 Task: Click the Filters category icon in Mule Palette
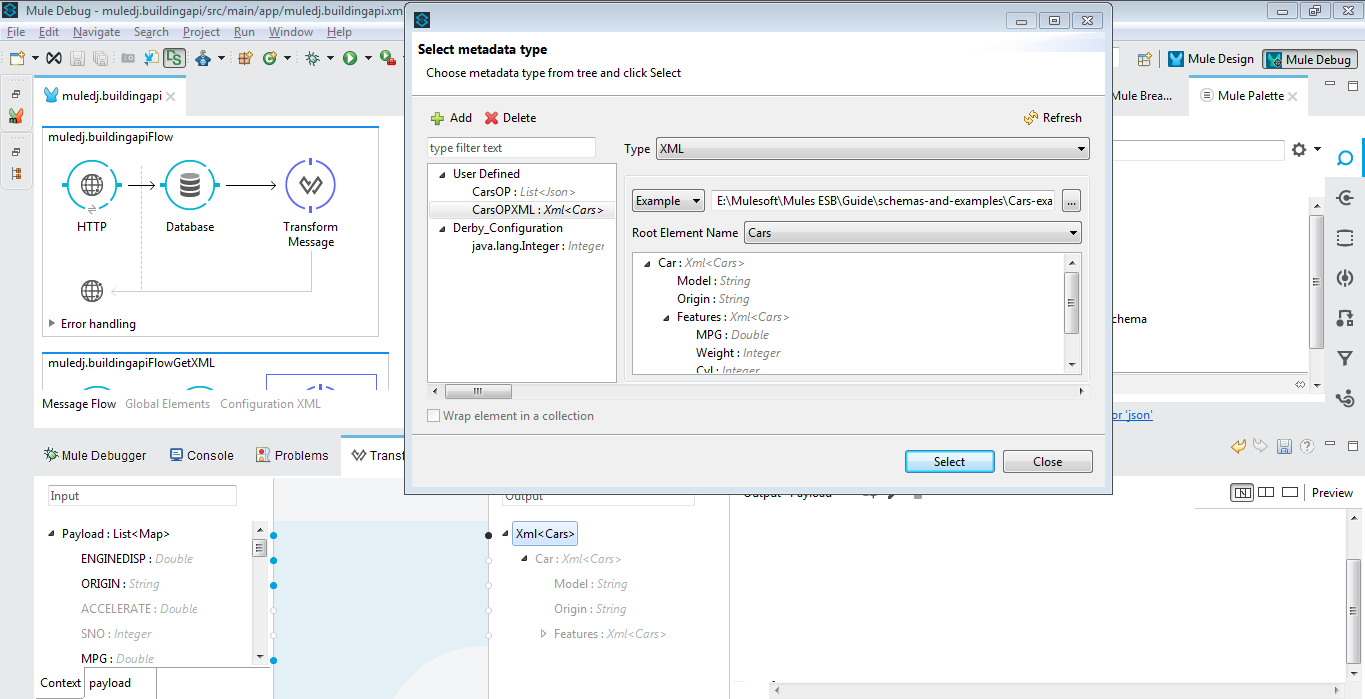click(x=1345, y=358)
